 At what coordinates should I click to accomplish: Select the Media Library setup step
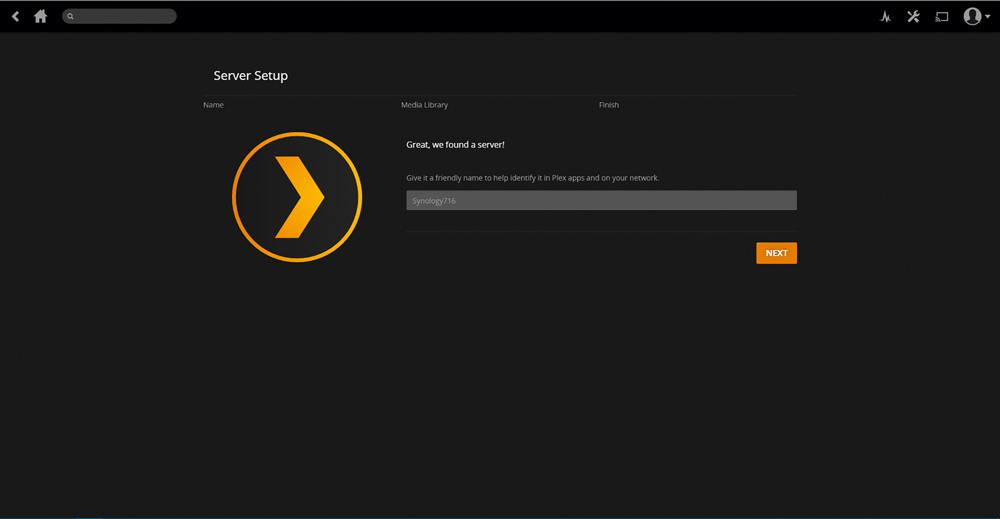coord(424,105)
